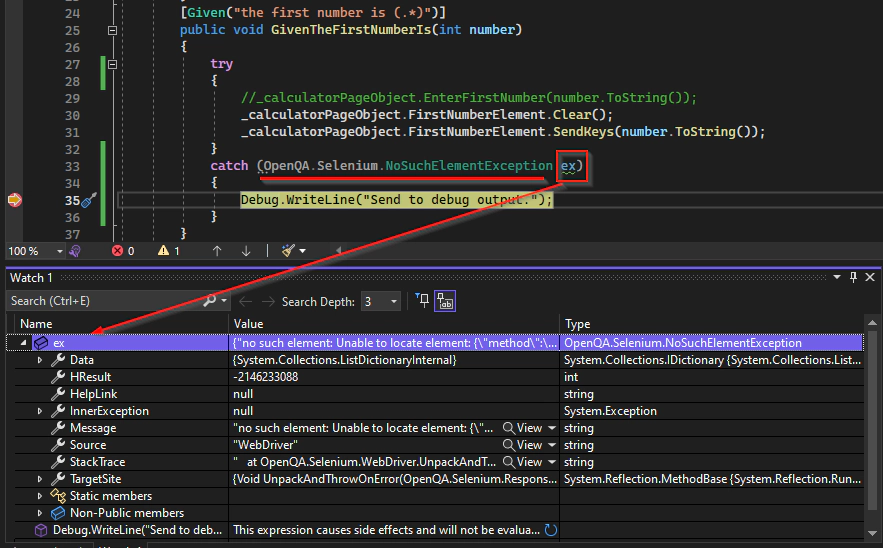The width and height of the screenshot is (883, 548).
Task: Expand the Static members node
Action: click(x=40, y=496)
